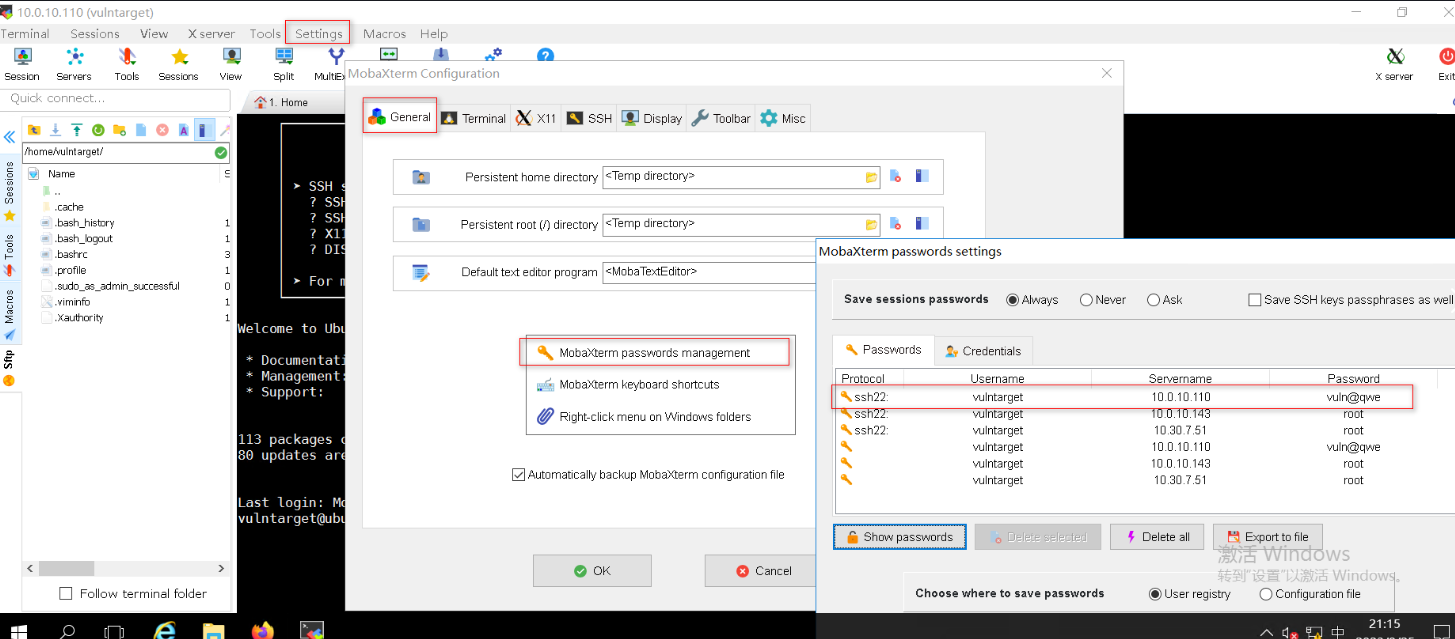Select the Passwords tab
The height and width of the screenshot is (639, 1455).
pos(883,350)
